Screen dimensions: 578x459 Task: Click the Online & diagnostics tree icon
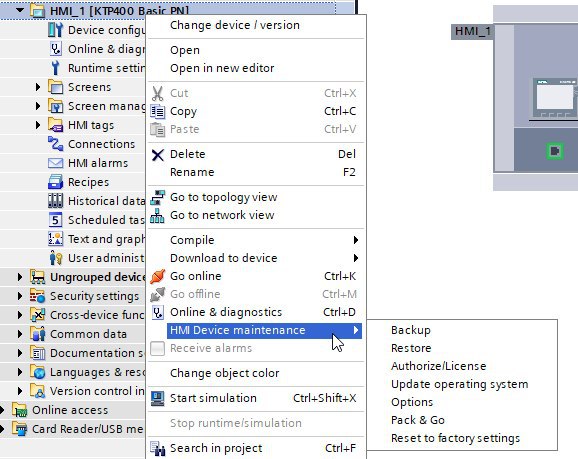[55, 49]
